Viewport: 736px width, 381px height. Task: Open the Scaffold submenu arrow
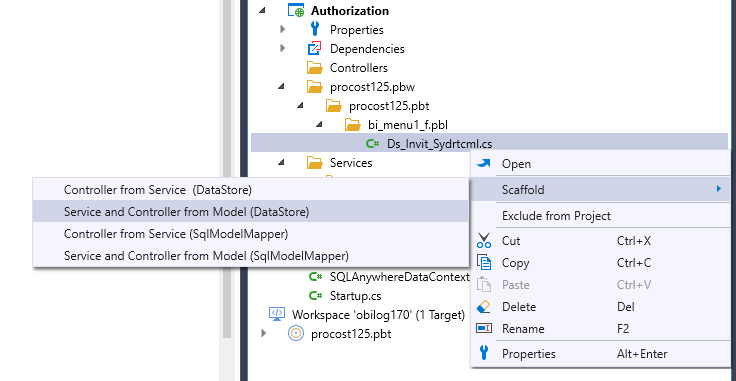[718, 189]
